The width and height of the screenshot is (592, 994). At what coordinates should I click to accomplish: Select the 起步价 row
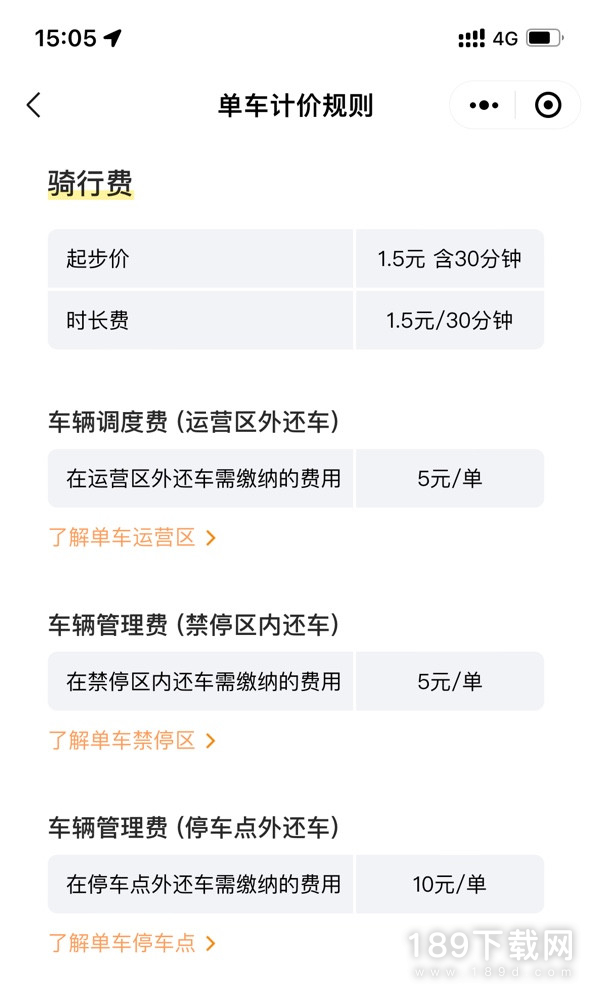coord(296,259)
